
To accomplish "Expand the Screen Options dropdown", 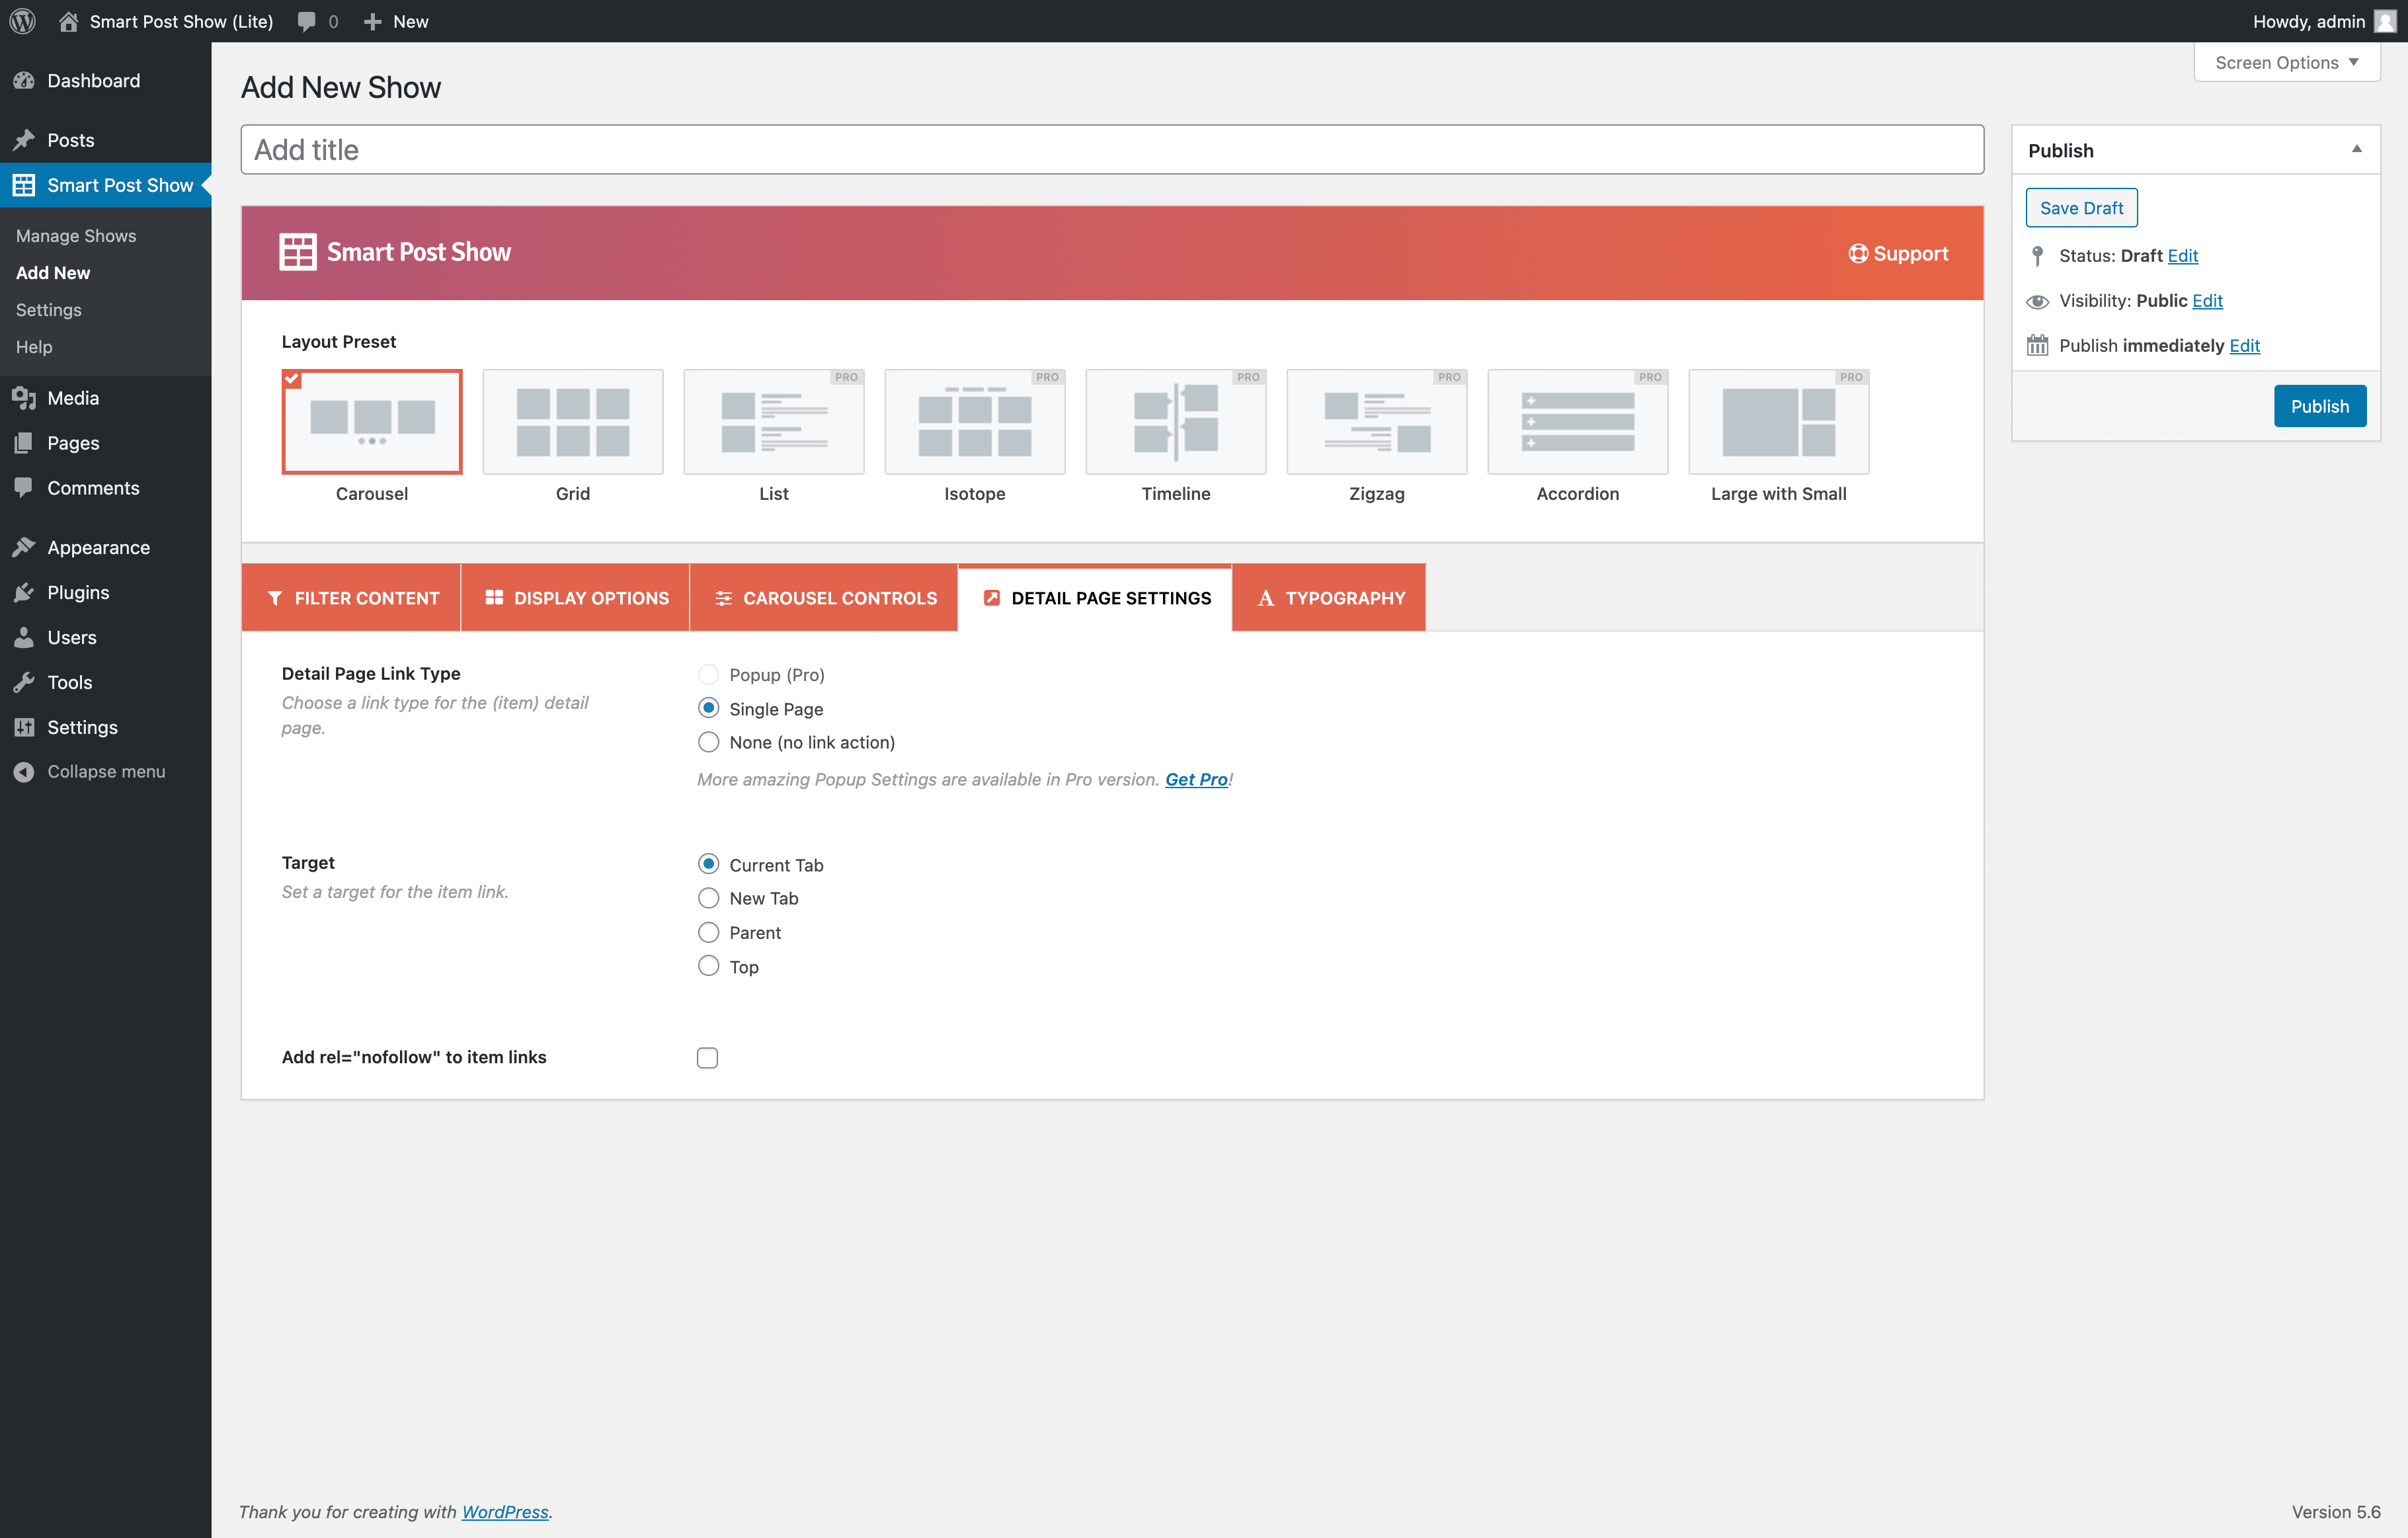I will (x=2286, y=62).
